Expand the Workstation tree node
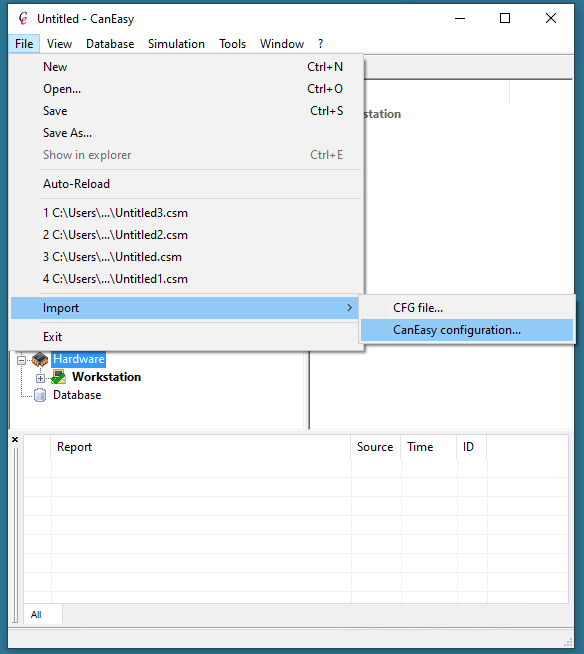 [x=40, y=378]
